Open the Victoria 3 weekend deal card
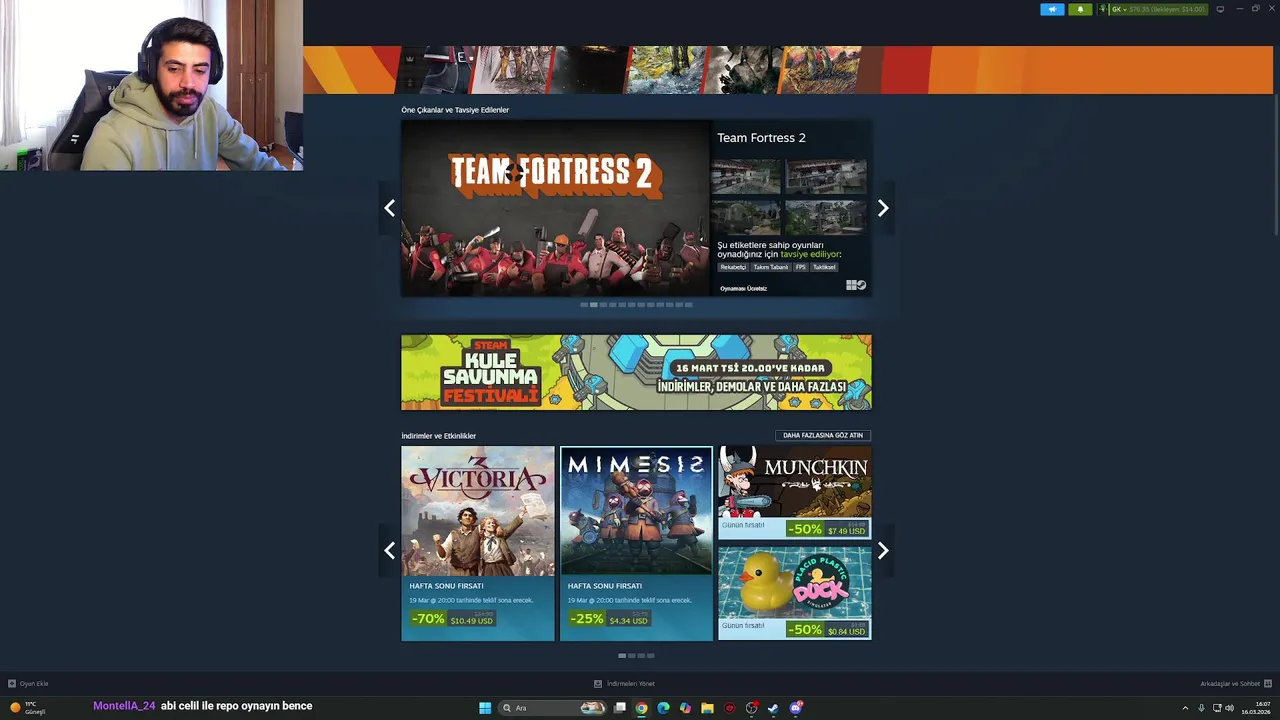Viewport: 1280px width, 720px height. [x=478, y=543]
